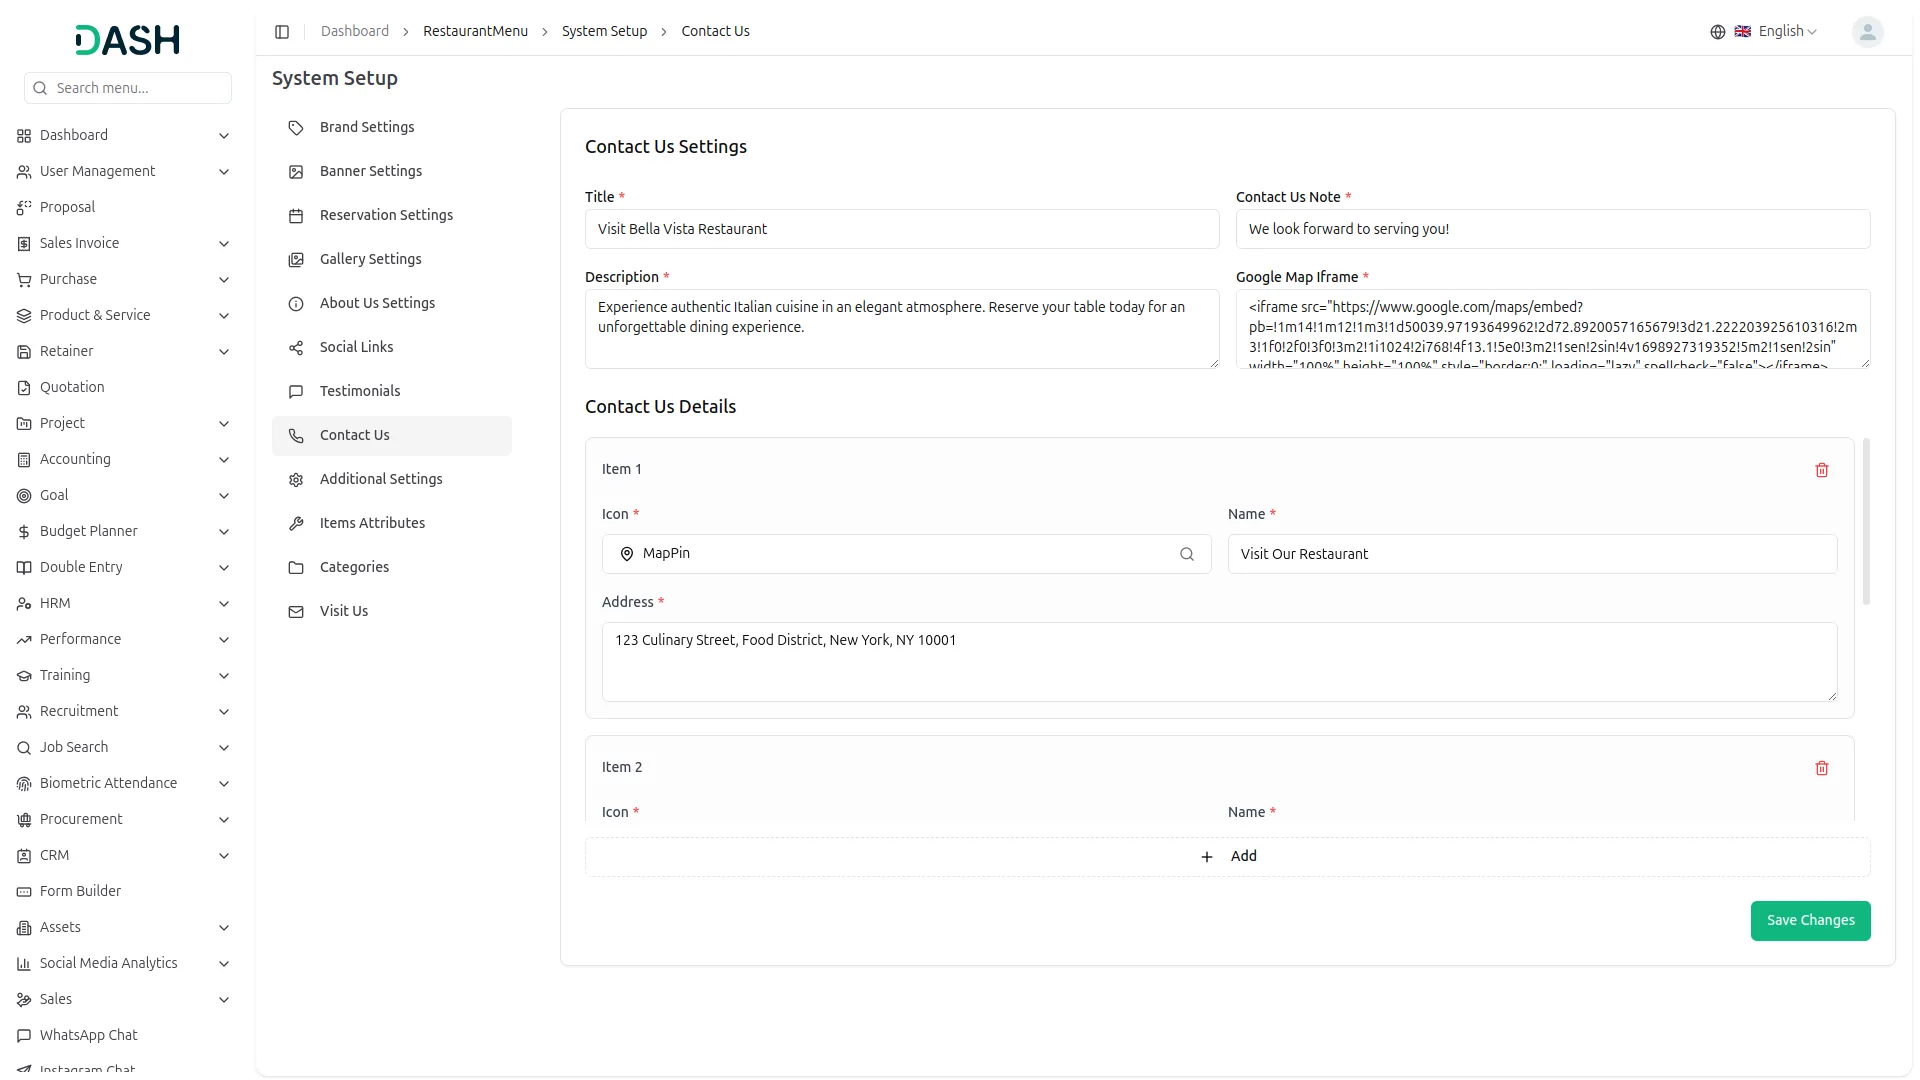Delete Item 1 with trash icon
Screen dimensions: 1920x1080
[1821, 470]
